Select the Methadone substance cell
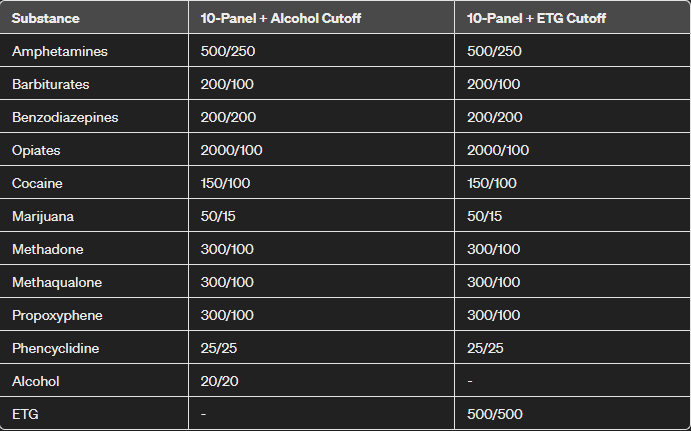Image resolution: width=691 pixels, height=431 pixels. pos(48,249)
